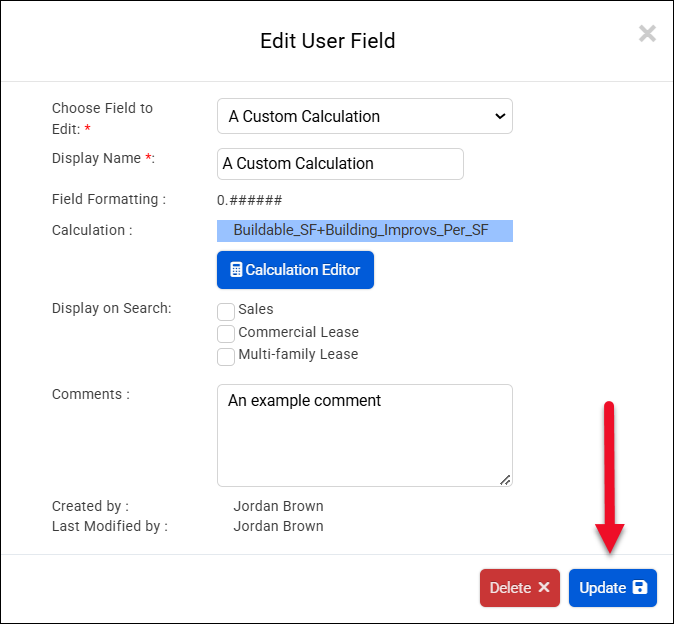674x624 pixels.
Task: Open the Calculation Editor
Action: (x=295, y=270)
